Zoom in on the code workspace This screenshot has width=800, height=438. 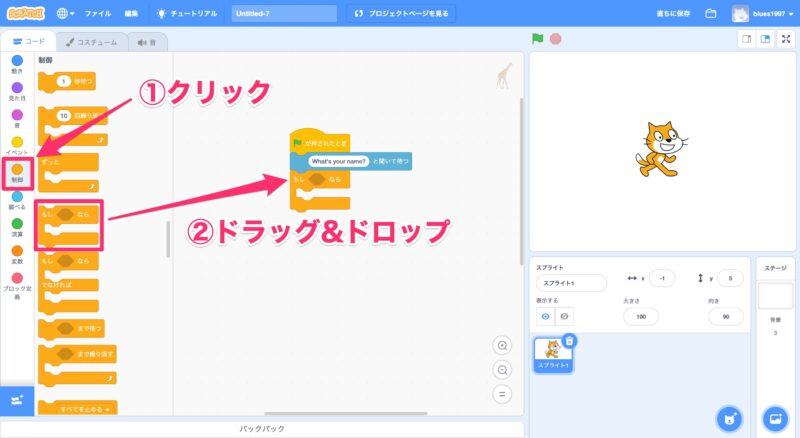click(502, 345)
